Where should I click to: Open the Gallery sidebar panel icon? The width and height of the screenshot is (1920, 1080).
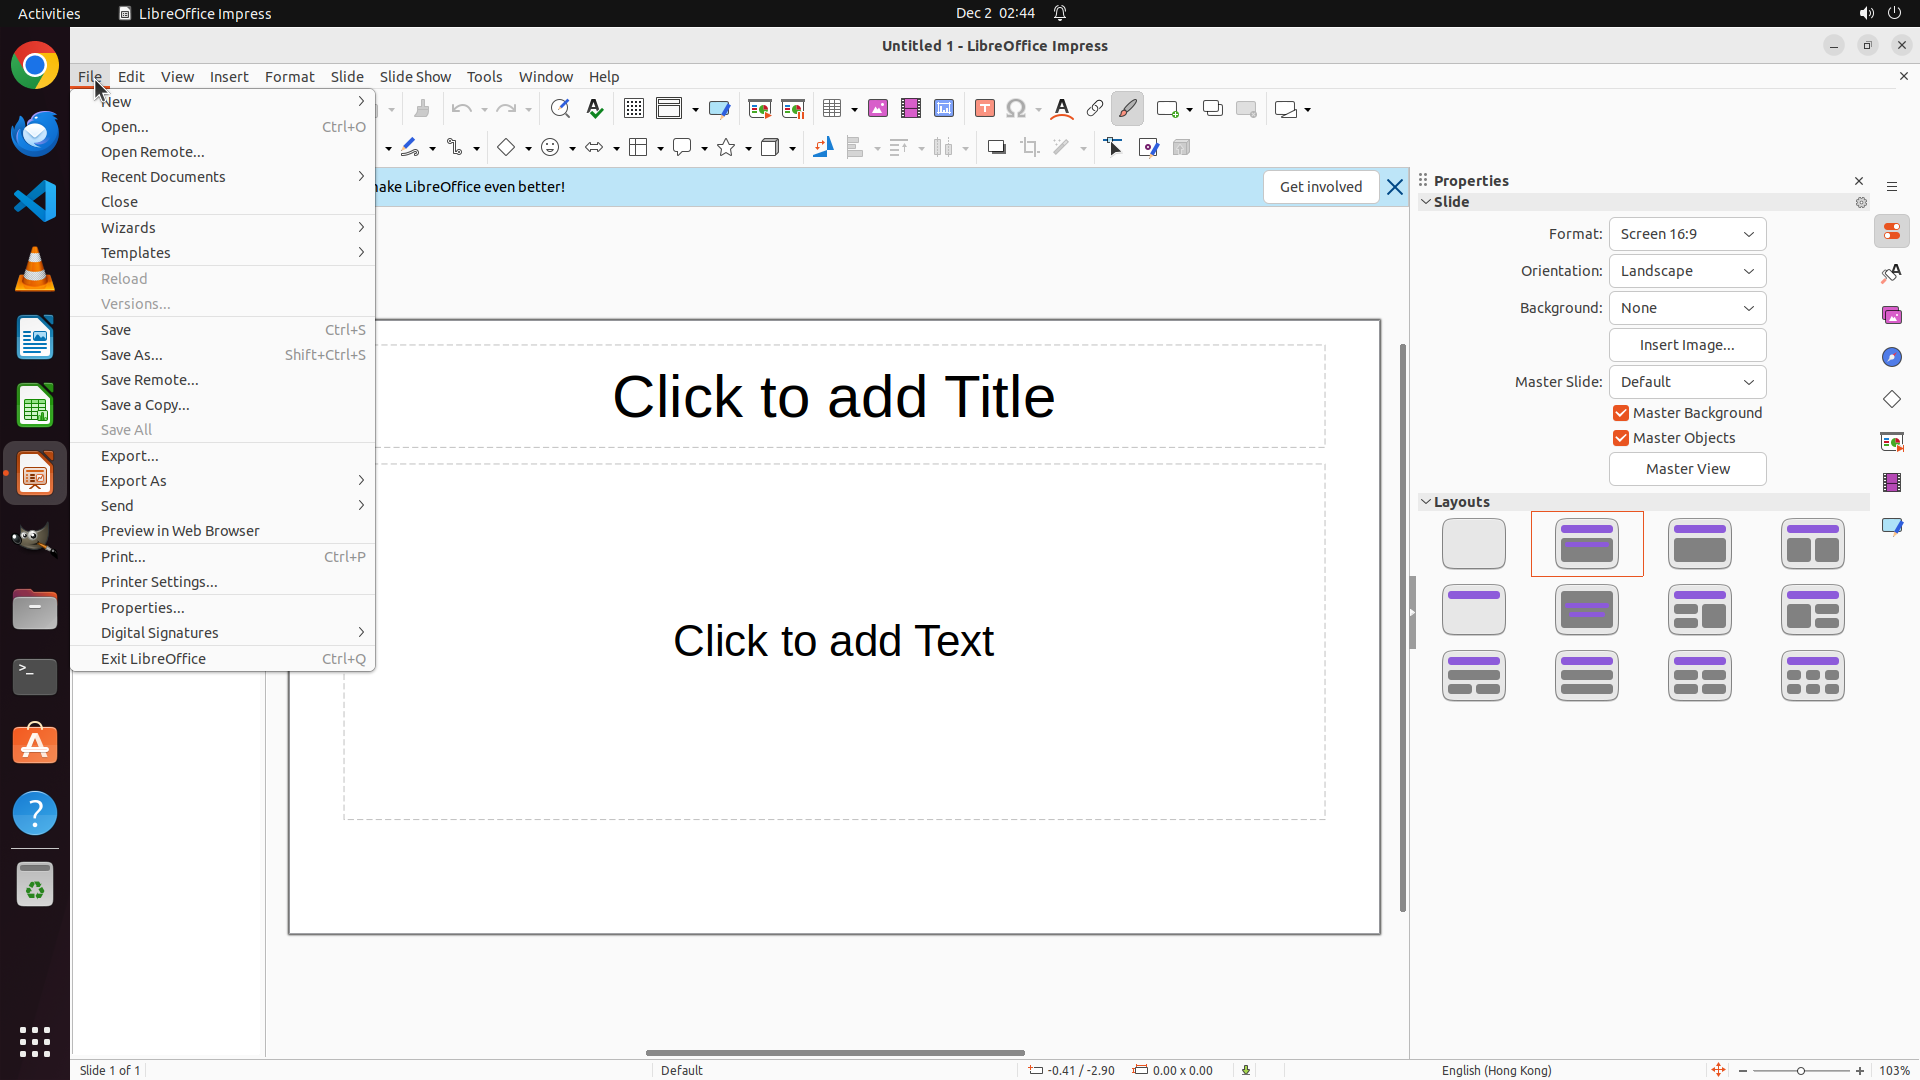coord(1892,315)
